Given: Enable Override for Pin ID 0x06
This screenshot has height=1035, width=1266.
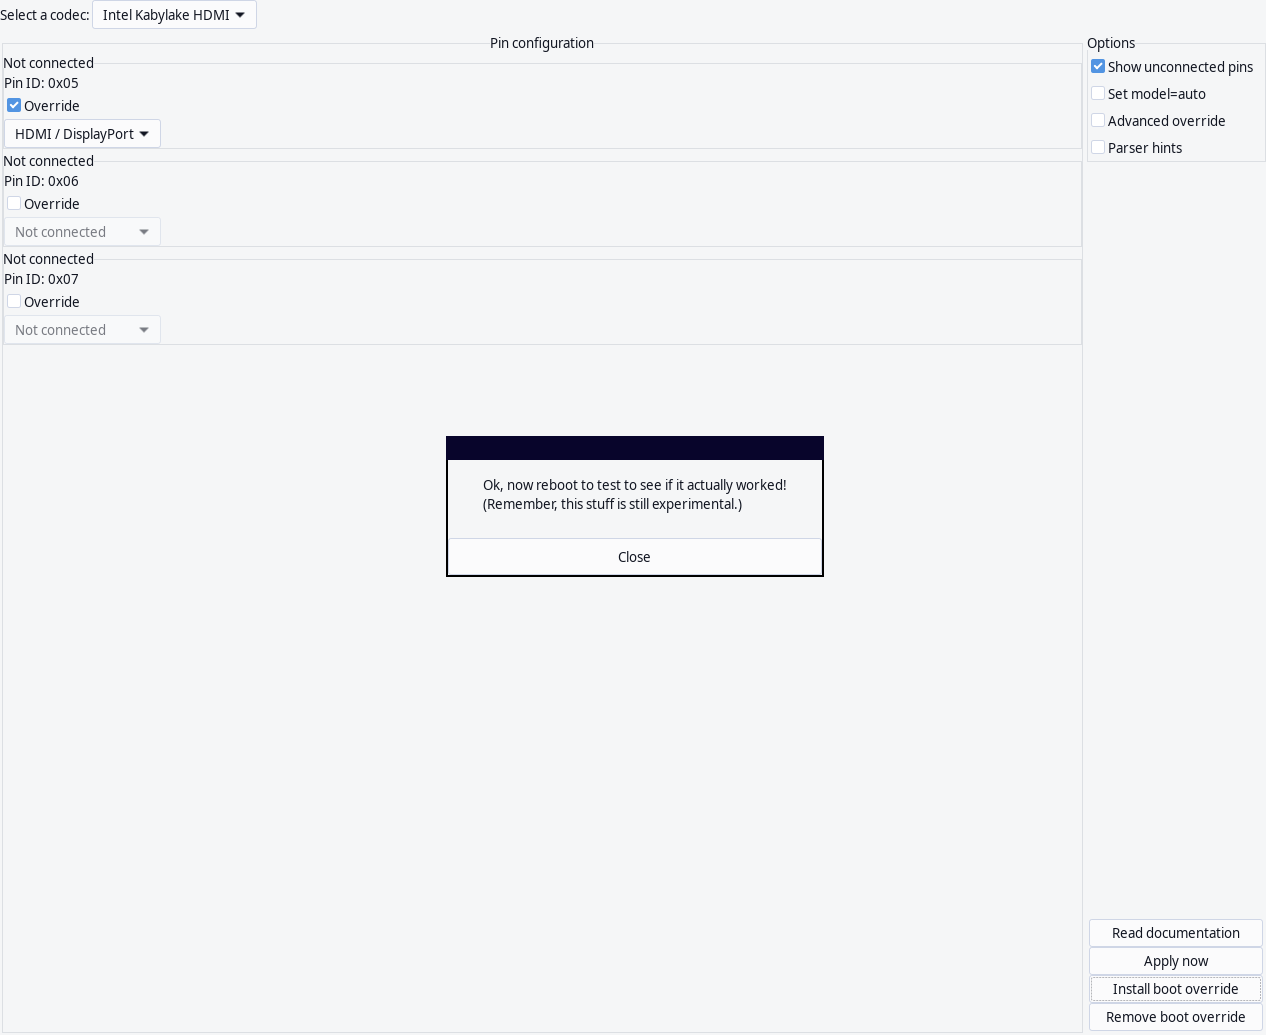Looking at the screenshot, I should coord(14,204).
